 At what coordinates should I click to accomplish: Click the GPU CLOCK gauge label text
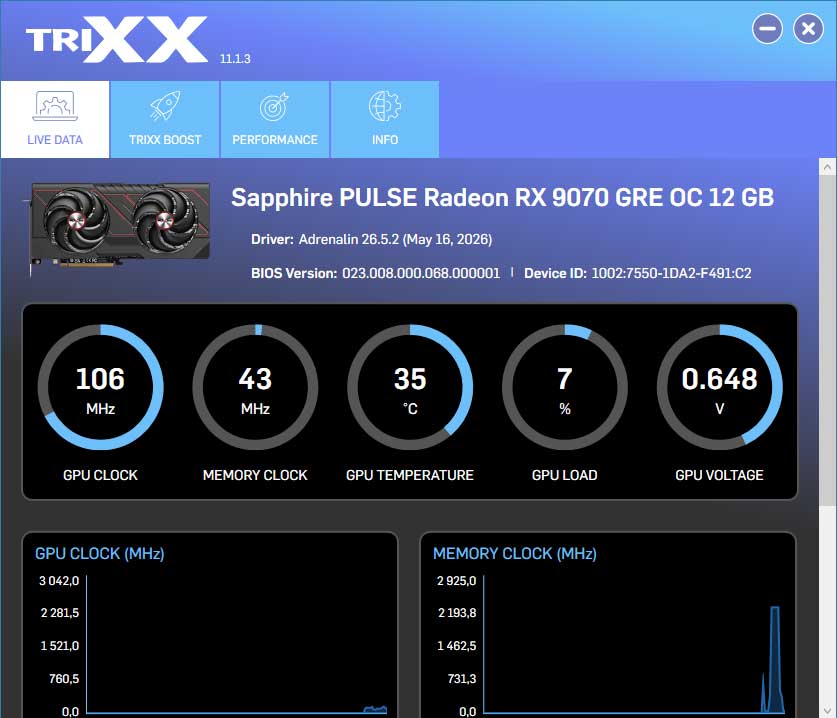[x=100, y=475]
